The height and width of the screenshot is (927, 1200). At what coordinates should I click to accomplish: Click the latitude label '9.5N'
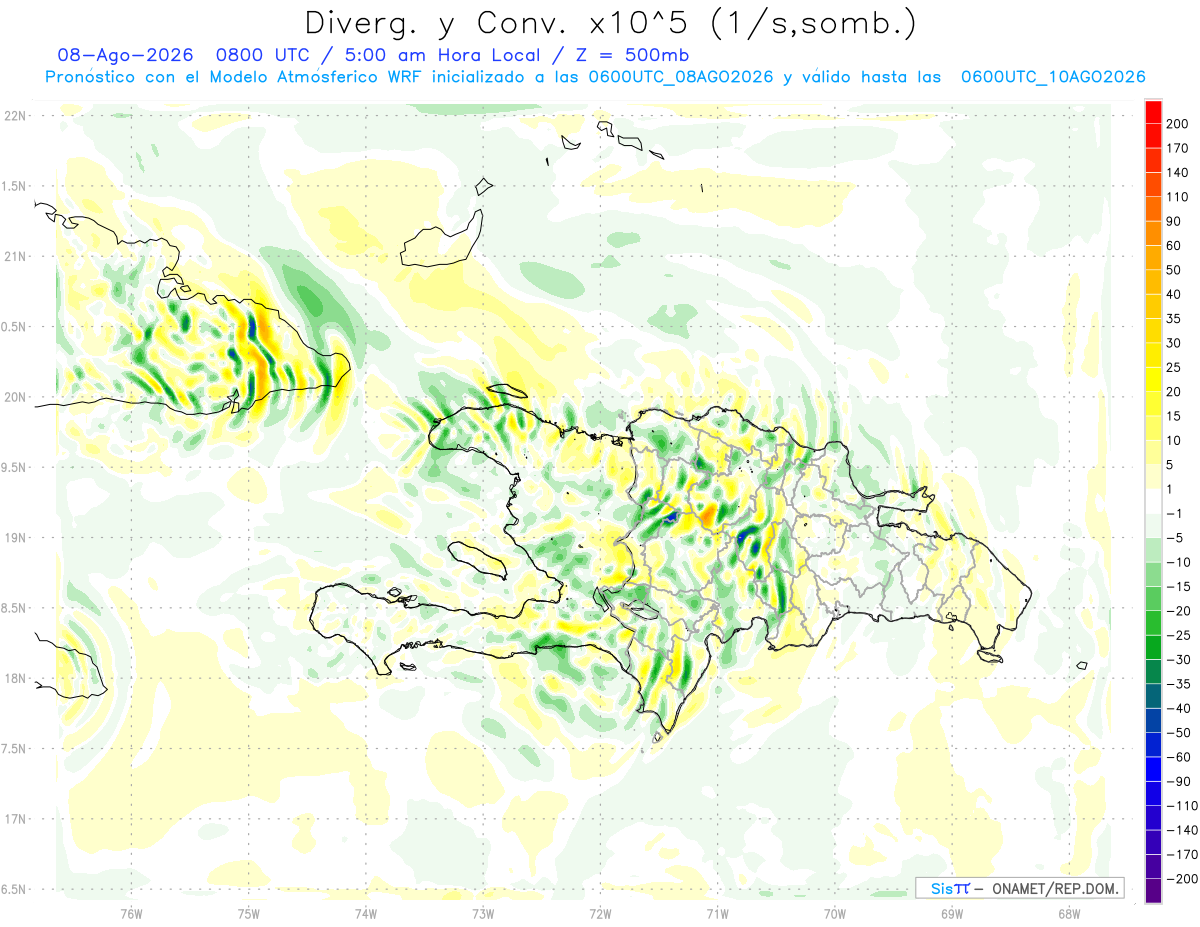[14, 467]
